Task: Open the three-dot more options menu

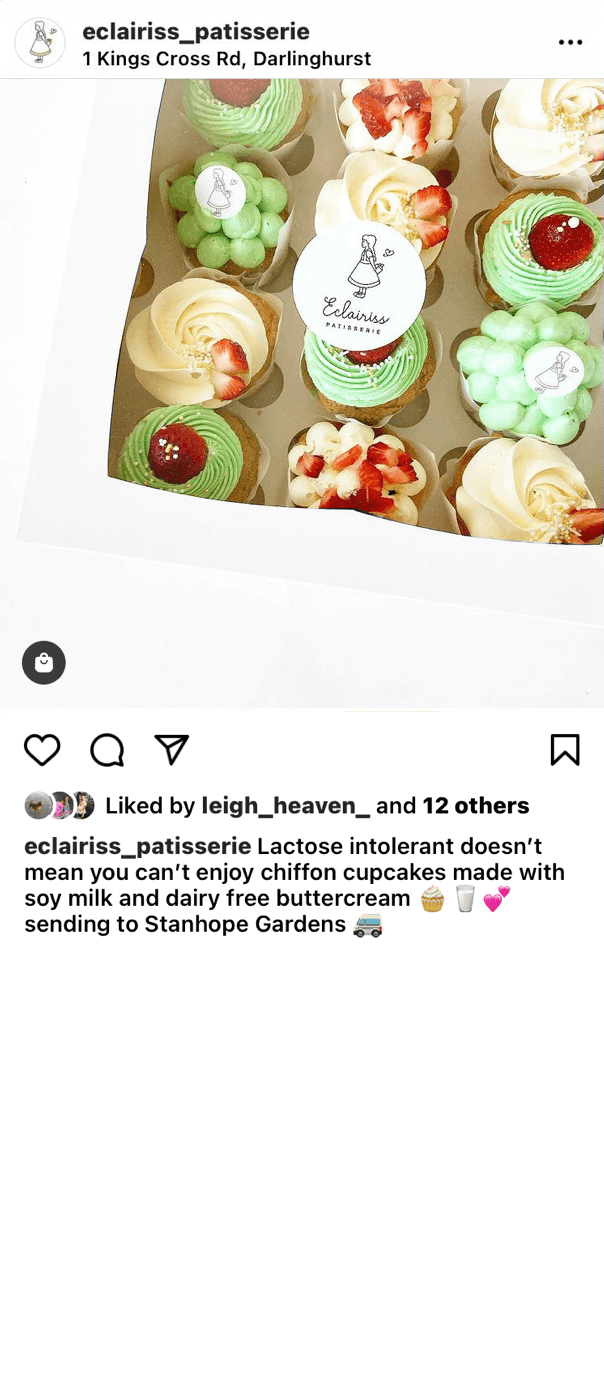Action: pyautogui.click(x=570, y=42)
